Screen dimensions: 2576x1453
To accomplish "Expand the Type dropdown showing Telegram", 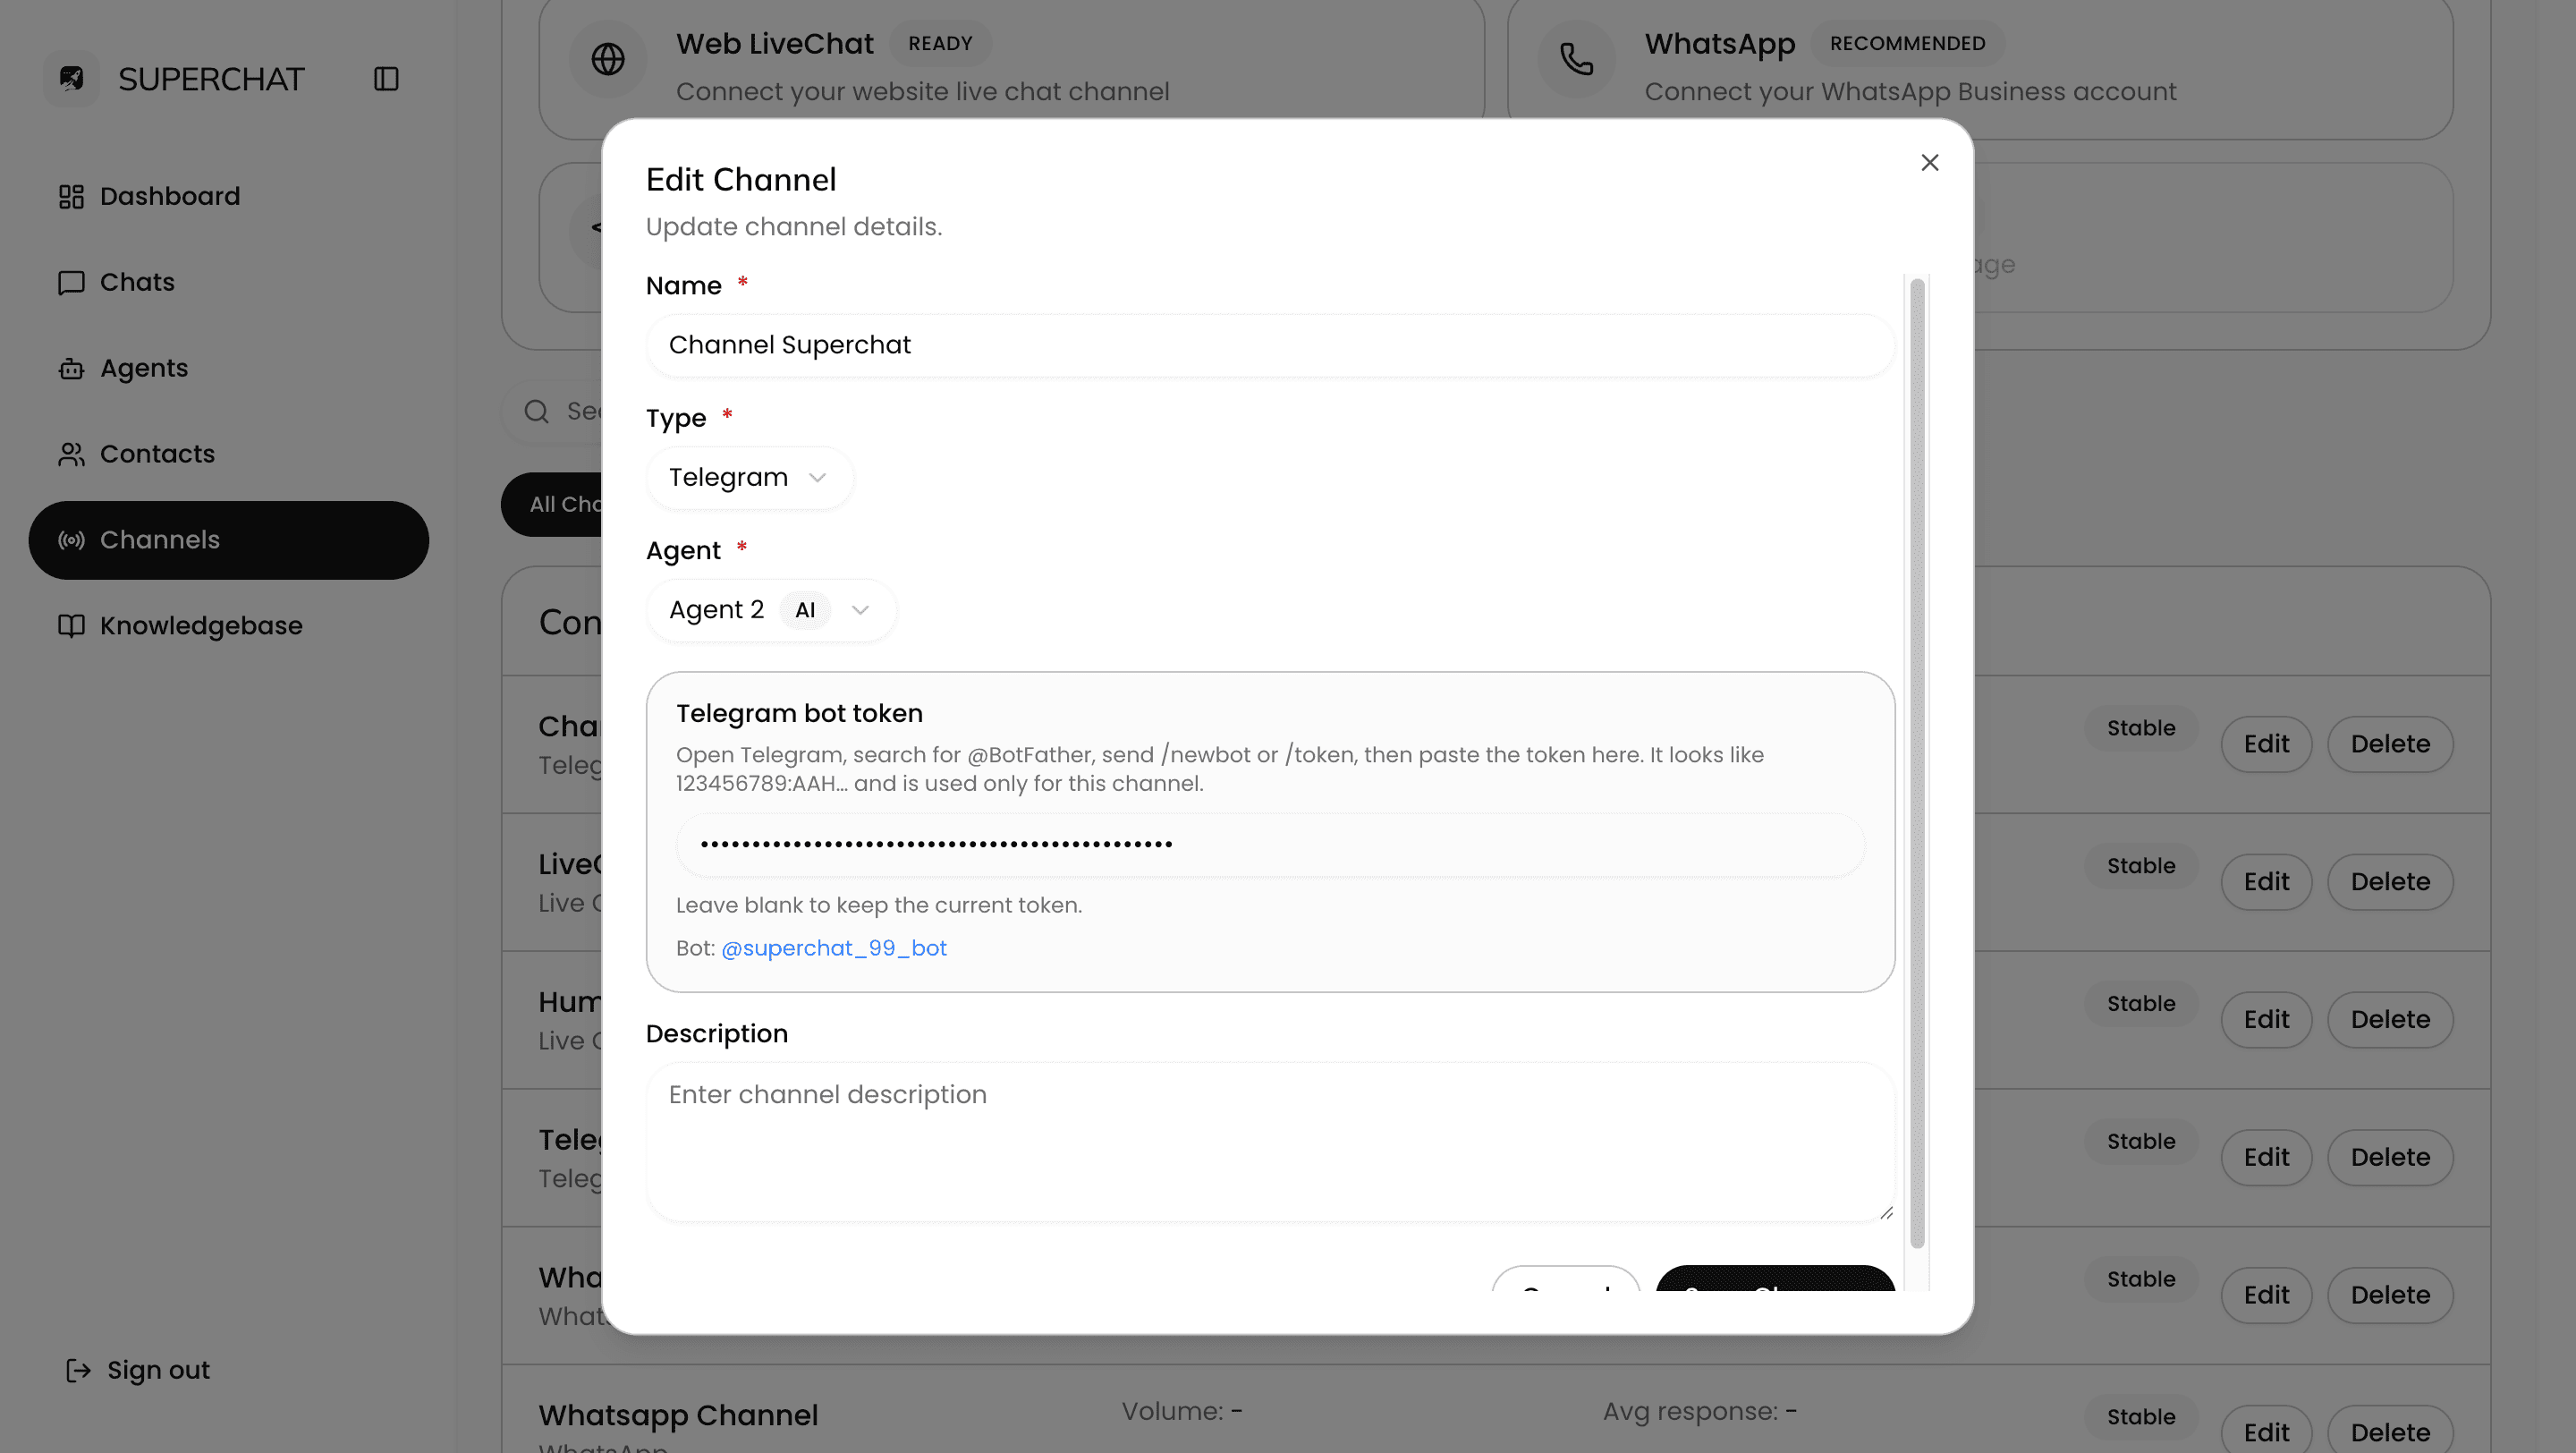I will [749, 478].
